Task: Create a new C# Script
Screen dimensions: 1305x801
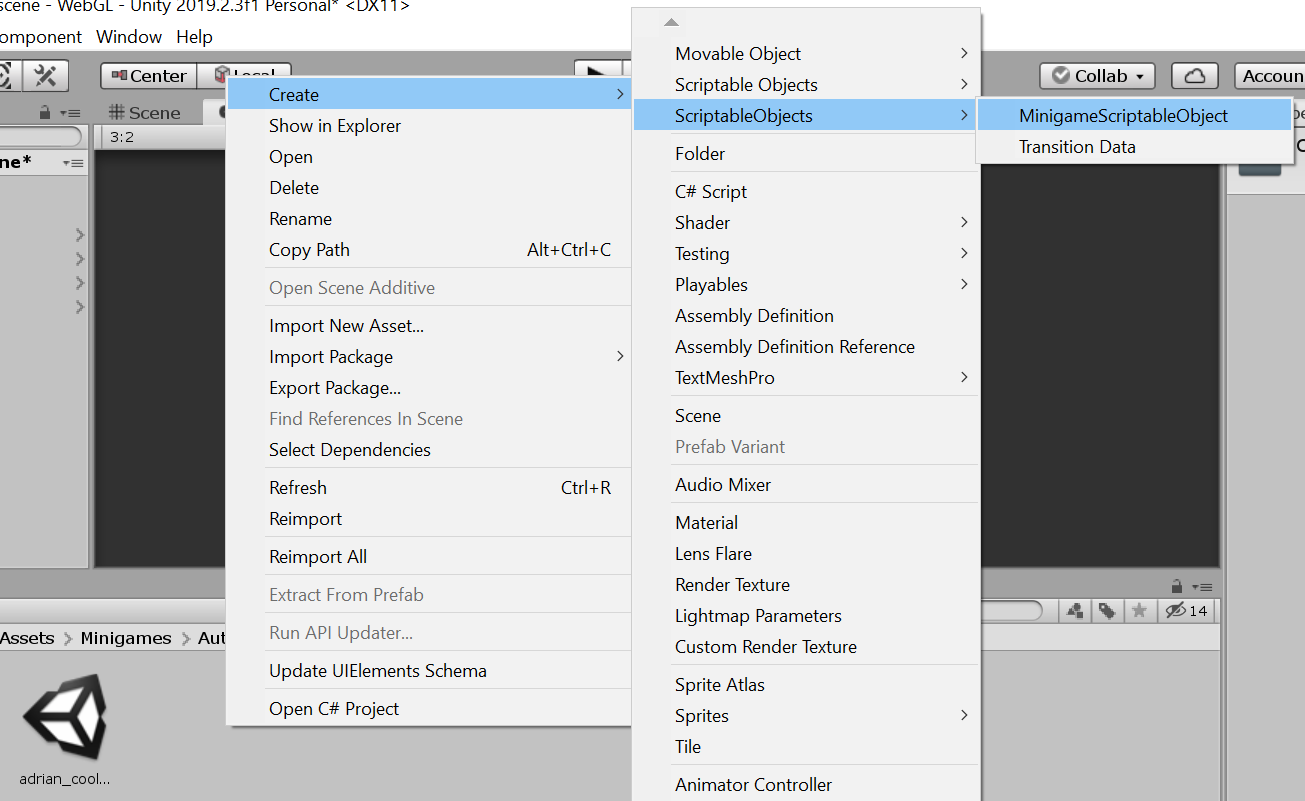Action: [807, 192]
